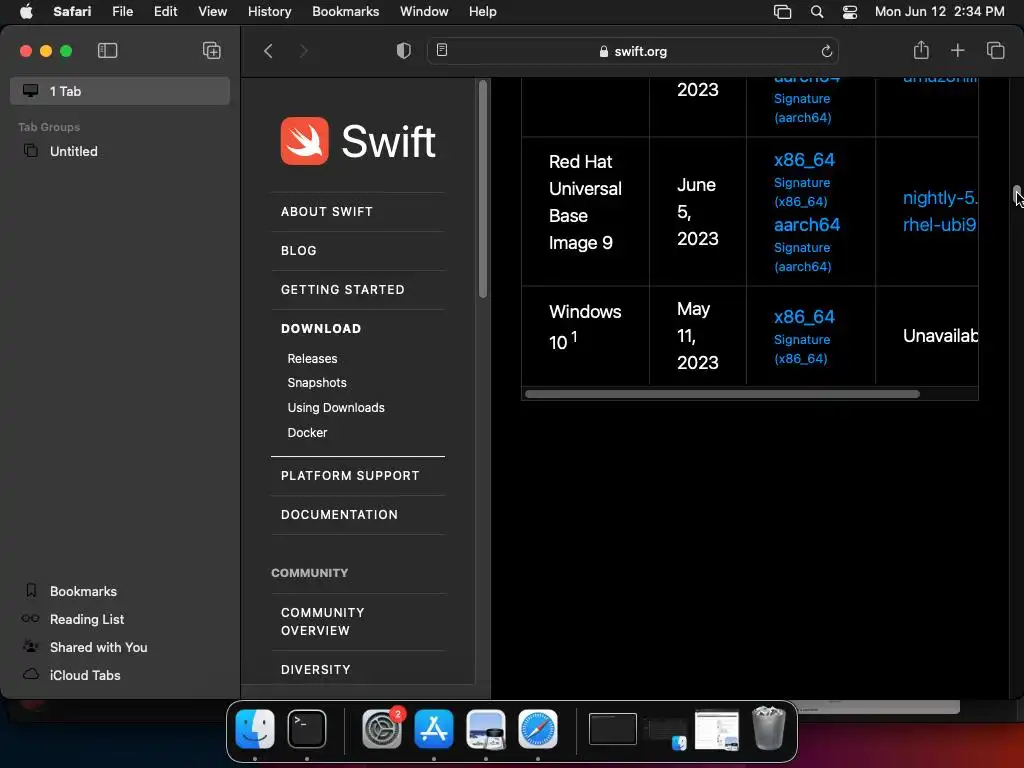Open the Edit menu
This screenshot has height=768, width=1024.
pos(165,11)
